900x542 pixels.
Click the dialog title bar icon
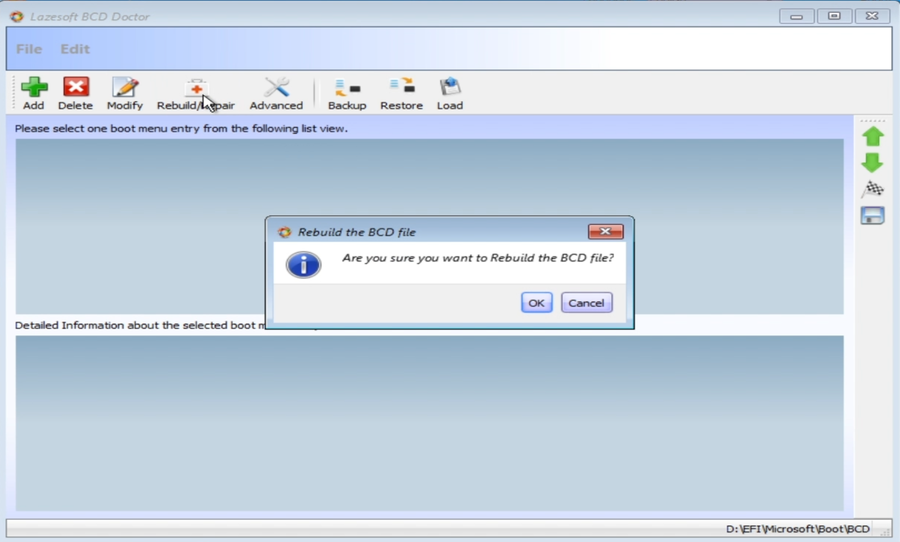click(x=284, y=232)
